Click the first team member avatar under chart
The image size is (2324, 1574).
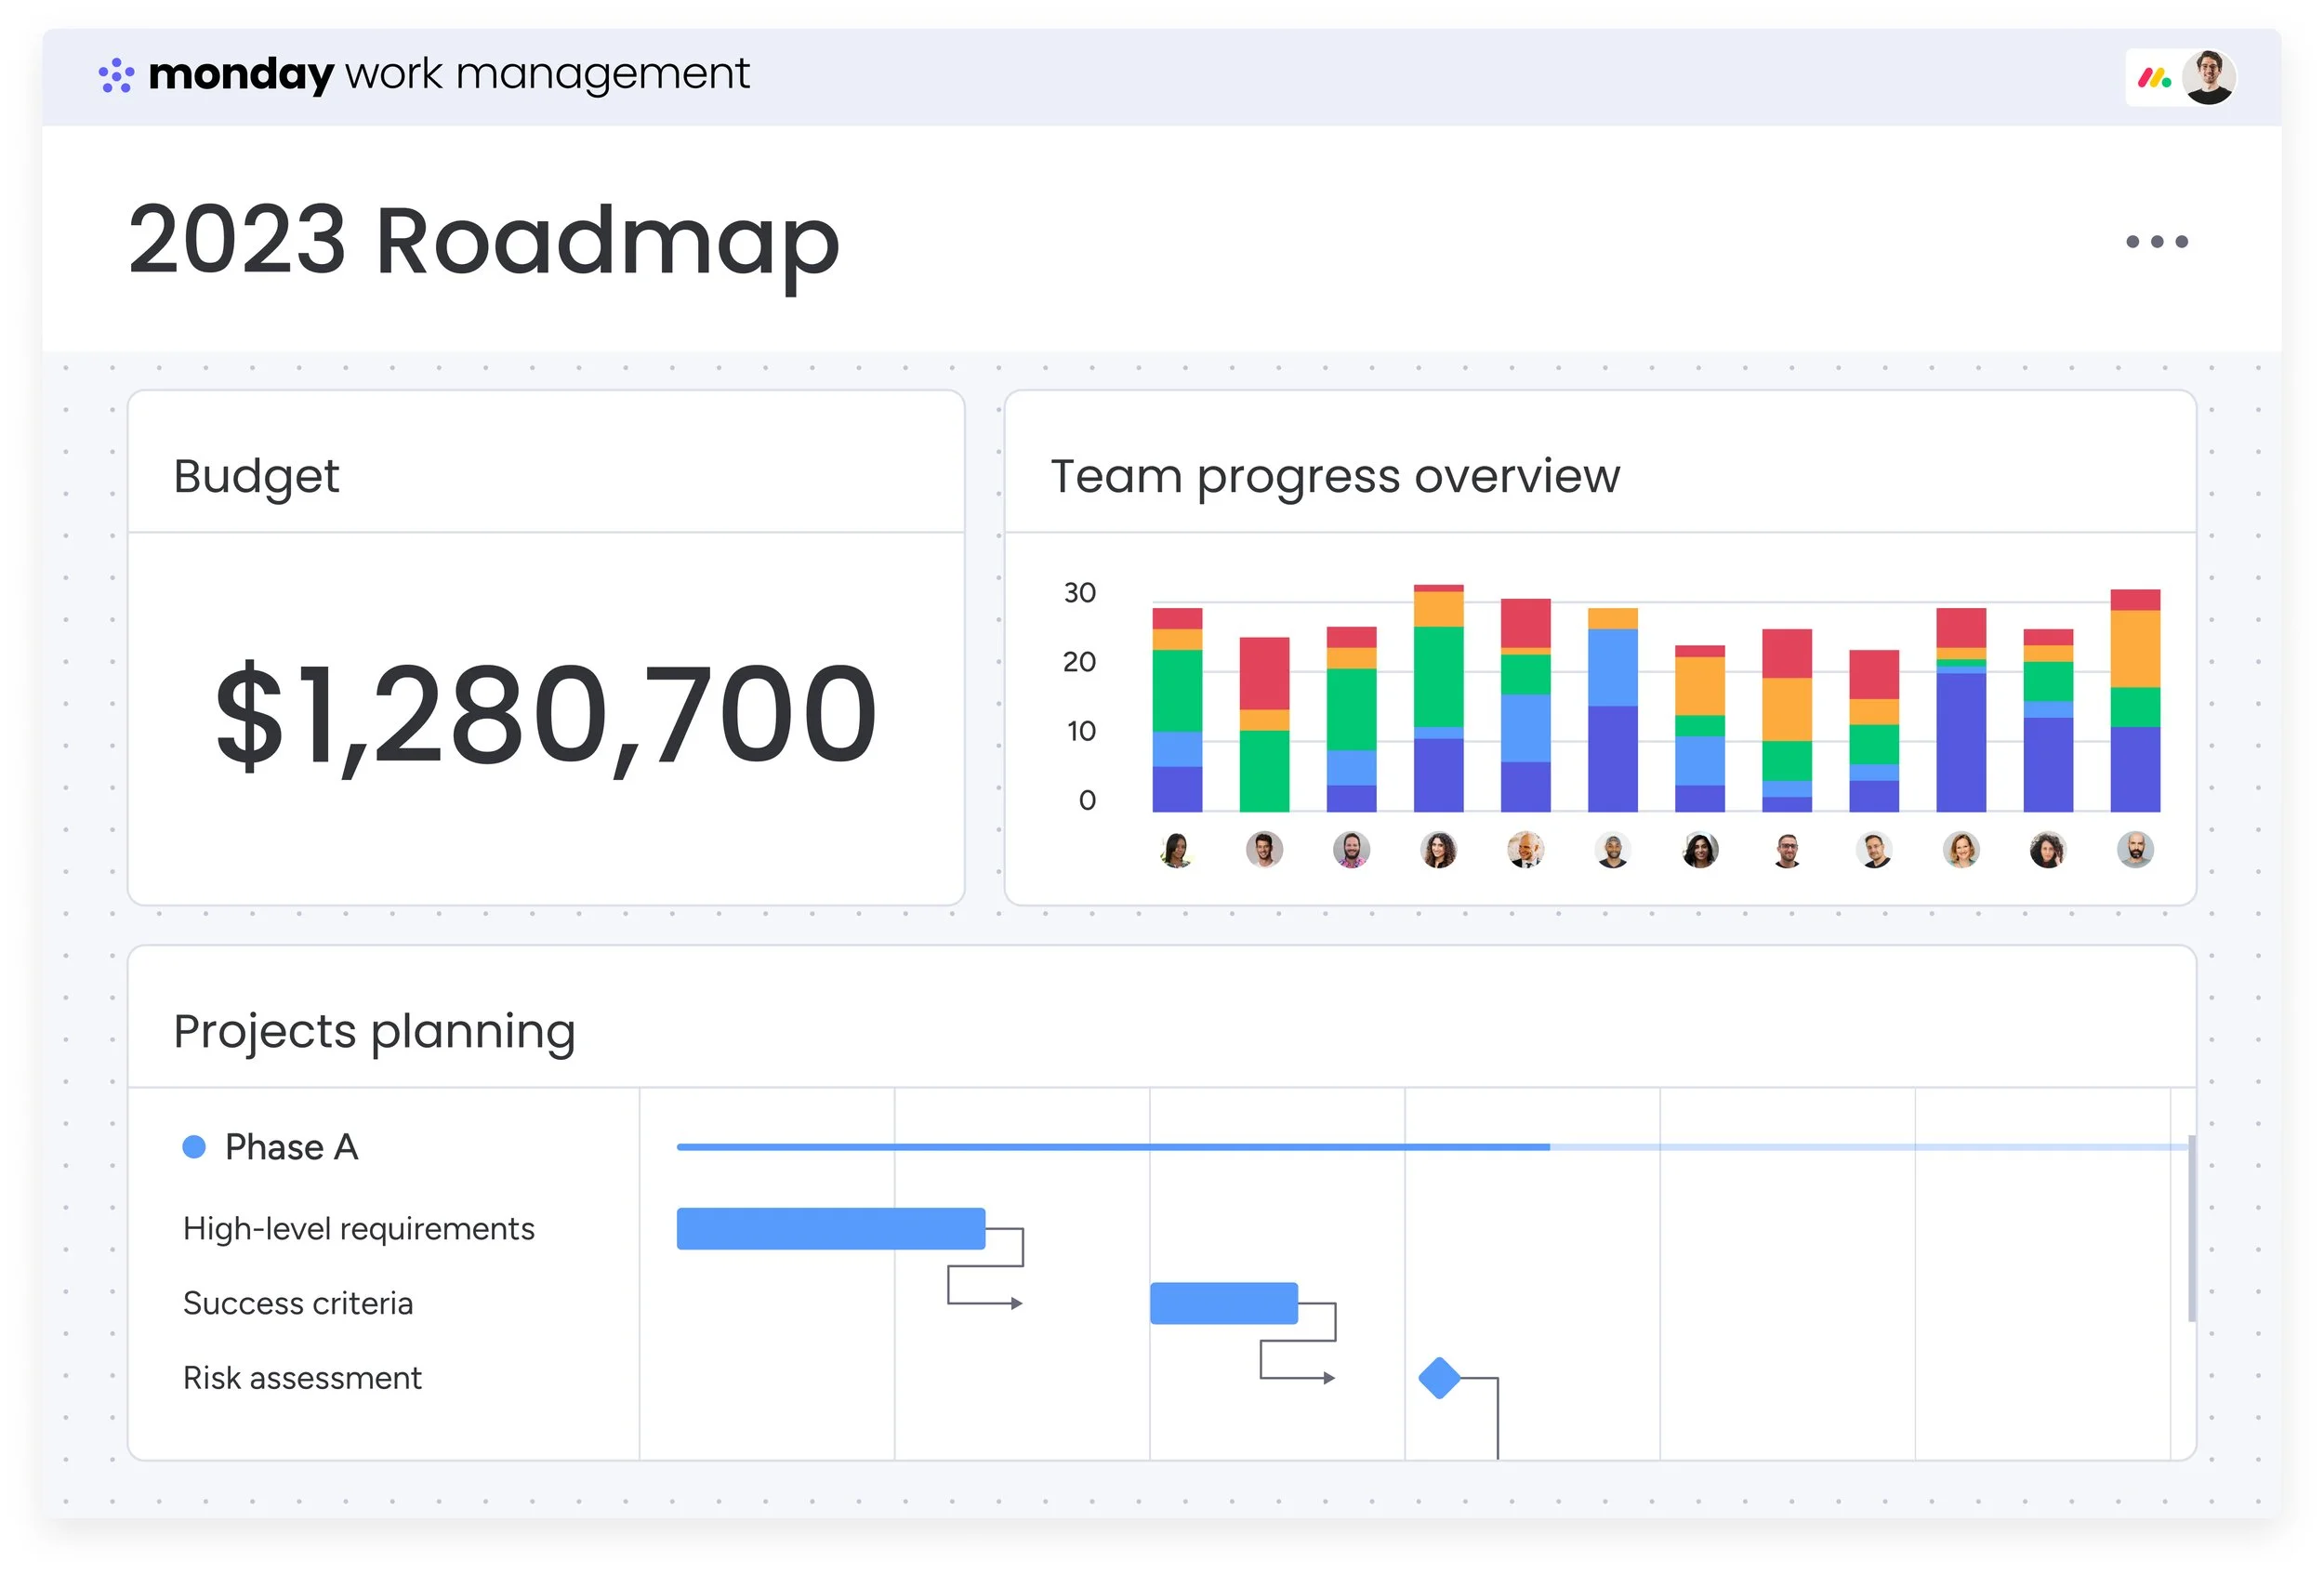[1177, 850]
